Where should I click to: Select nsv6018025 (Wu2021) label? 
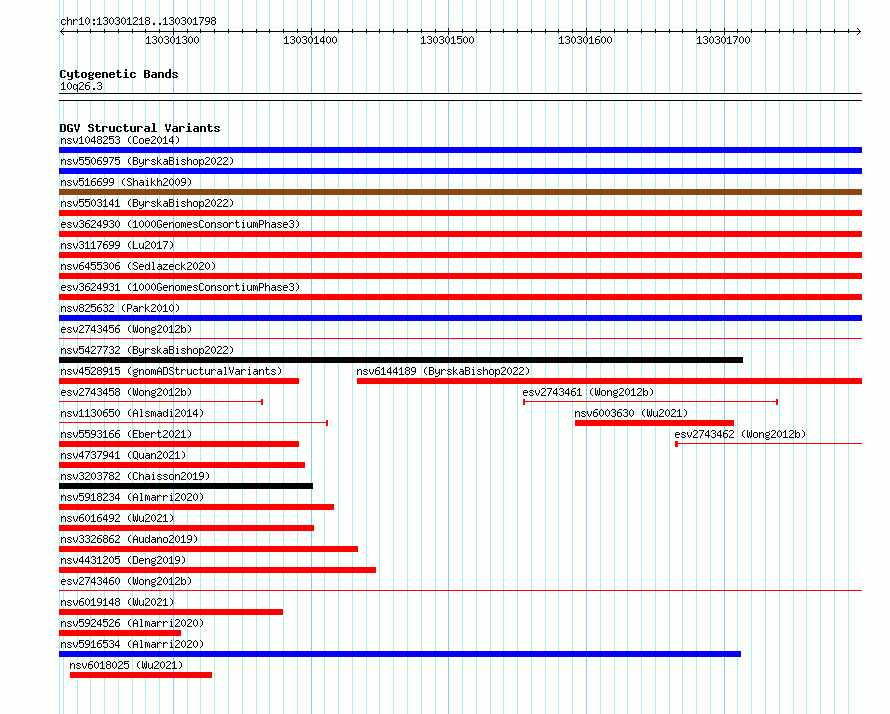pos(126,665)
